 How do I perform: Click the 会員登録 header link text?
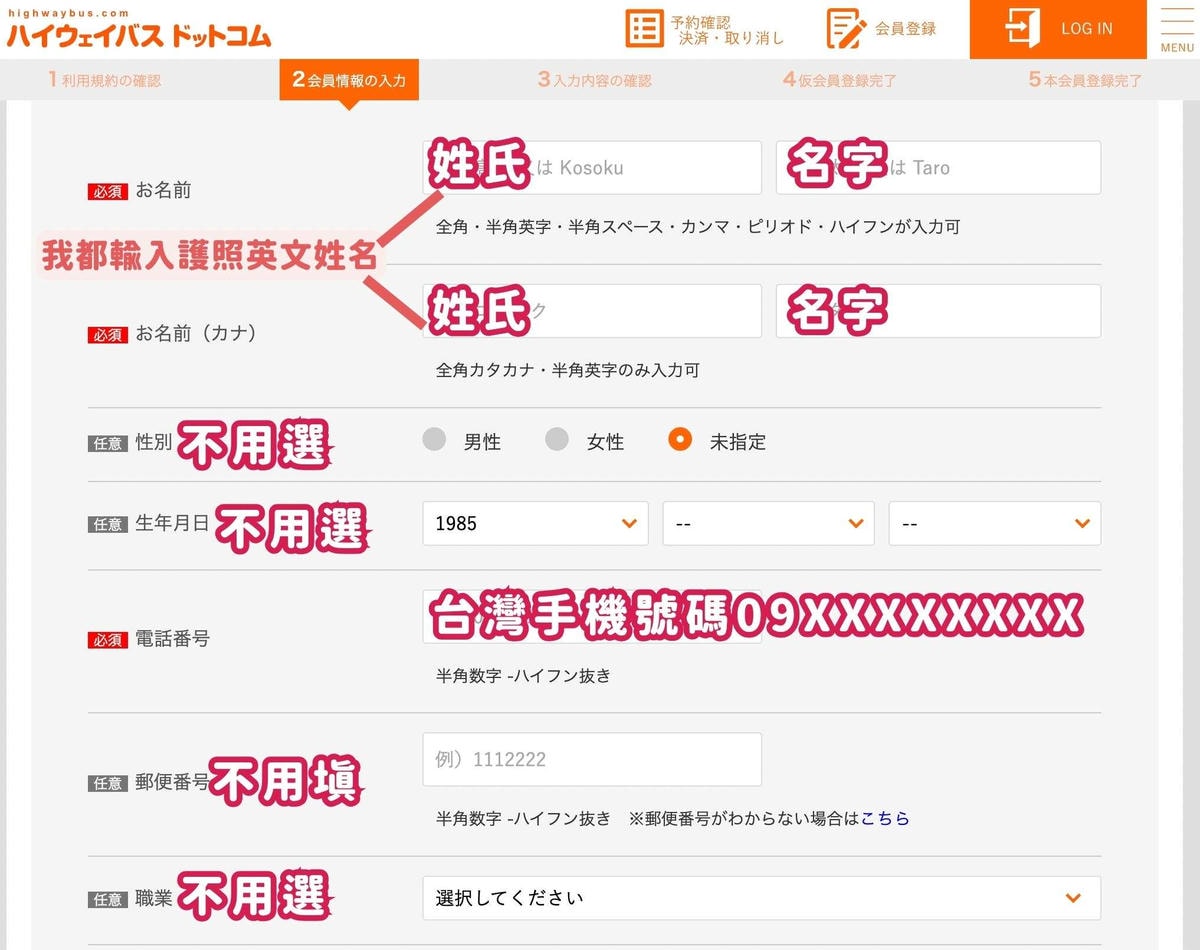[x=906, y=28]
